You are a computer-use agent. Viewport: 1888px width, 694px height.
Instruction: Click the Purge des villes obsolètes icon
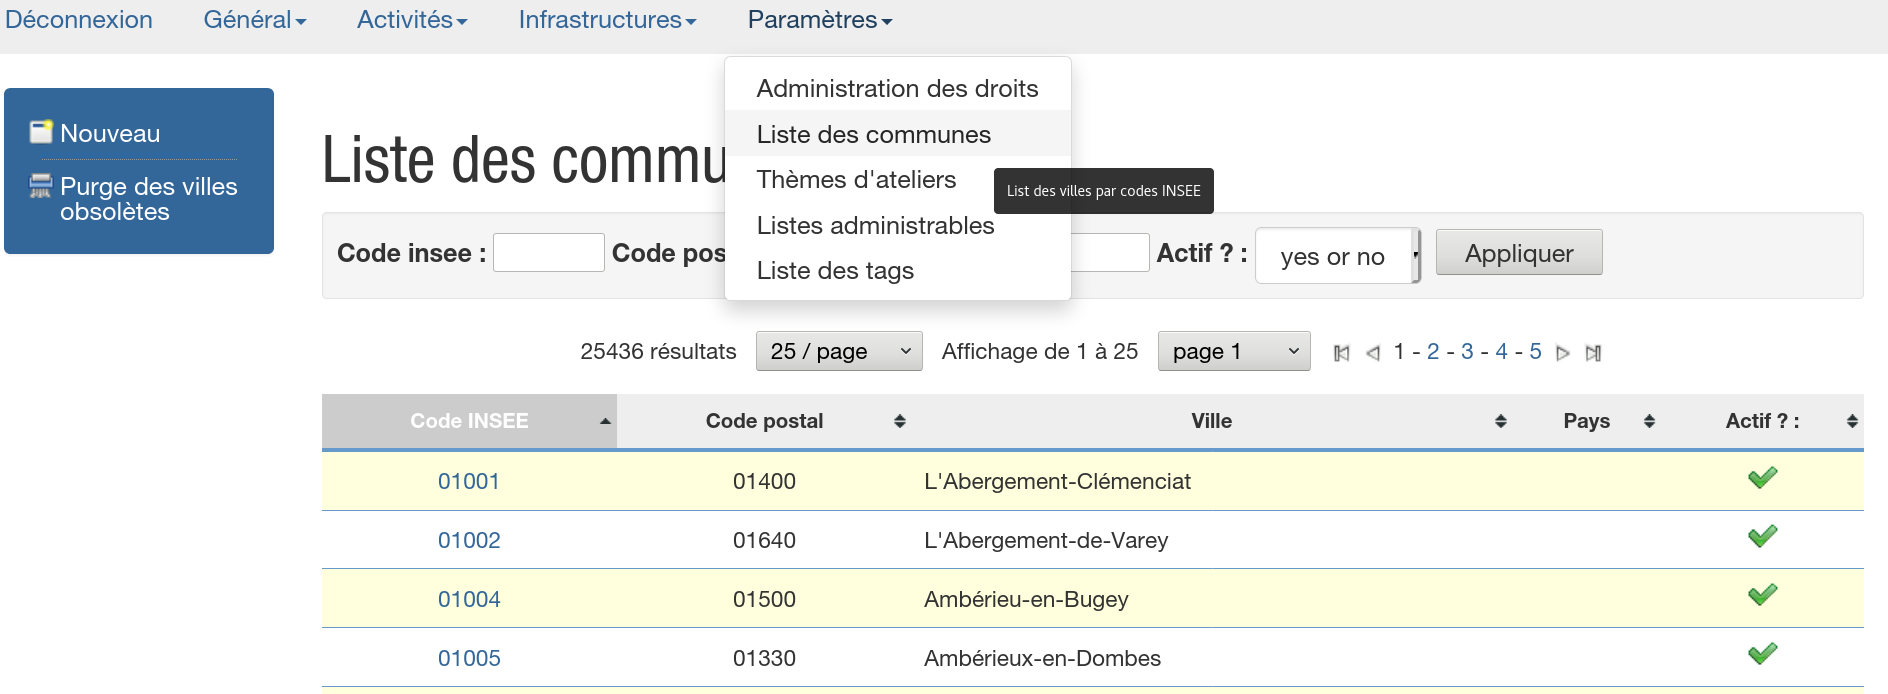click(41, 186)
